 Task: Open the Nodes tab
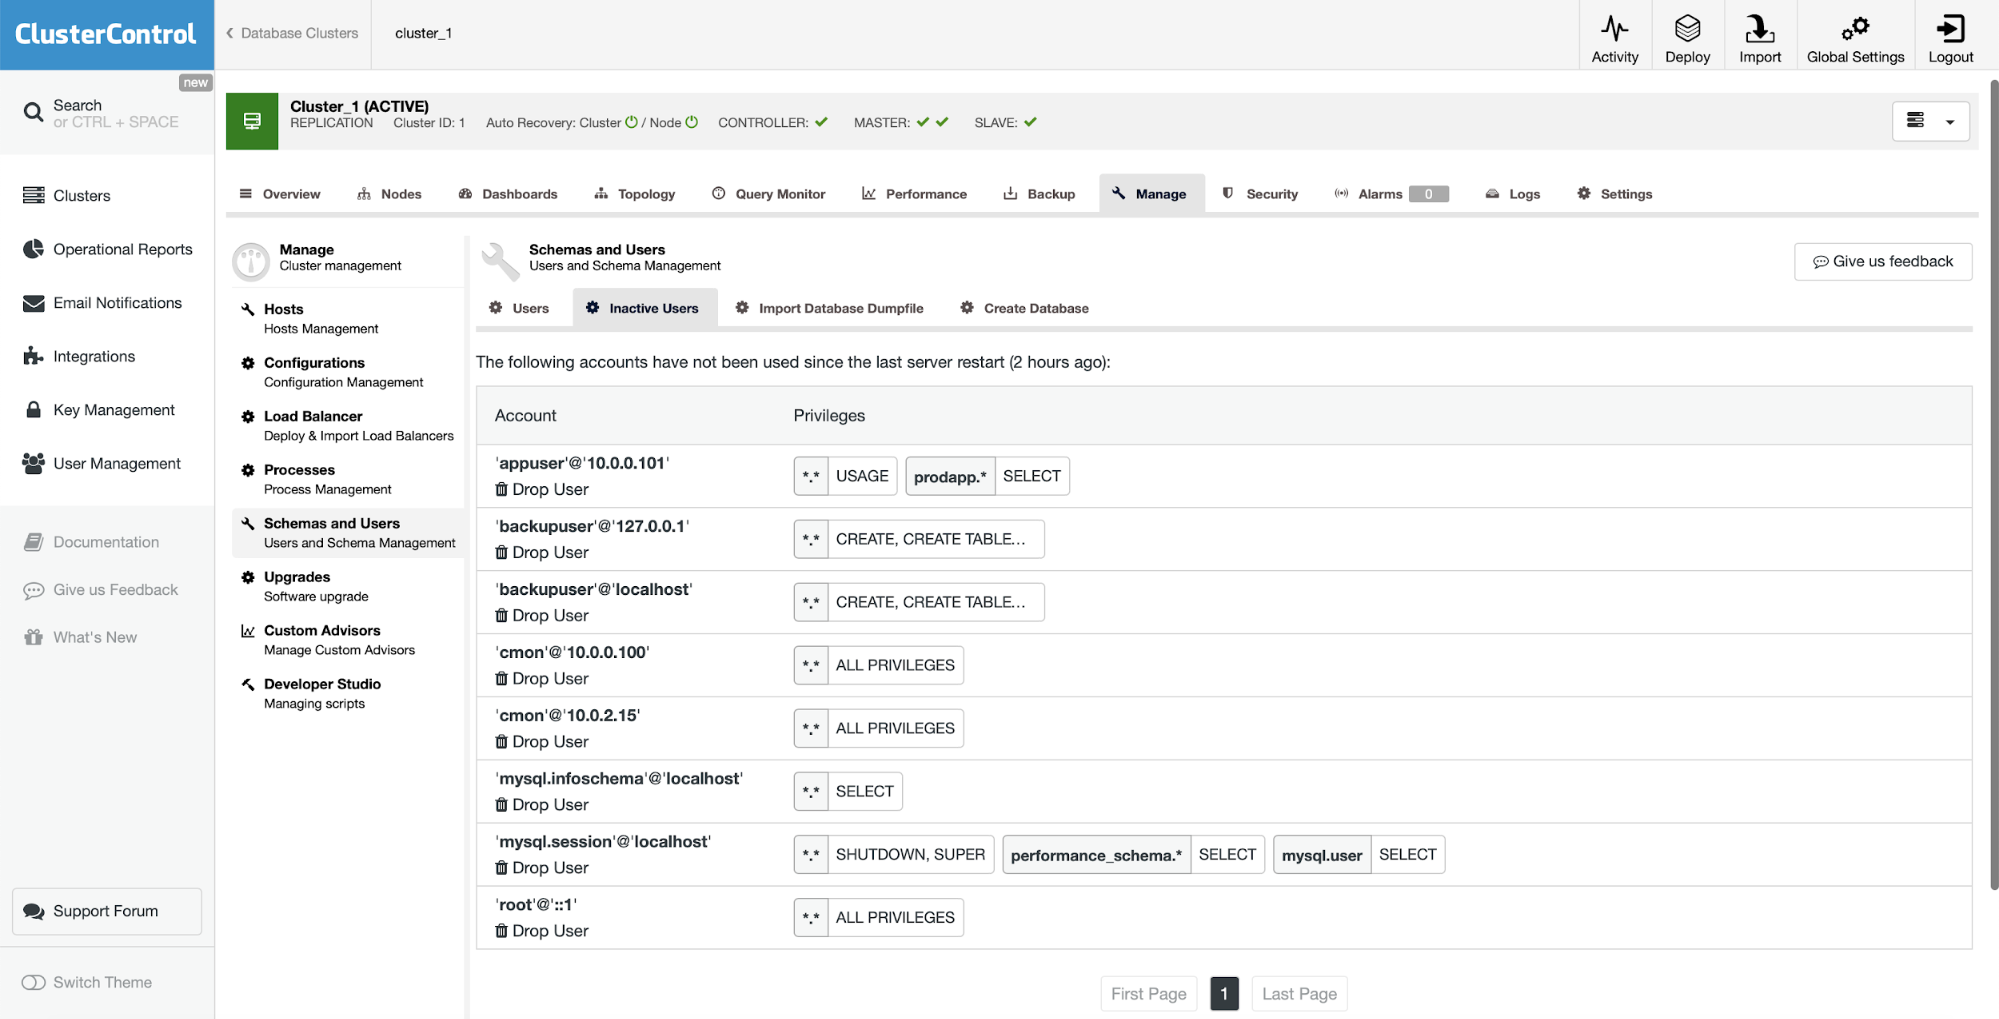point(390,194)
